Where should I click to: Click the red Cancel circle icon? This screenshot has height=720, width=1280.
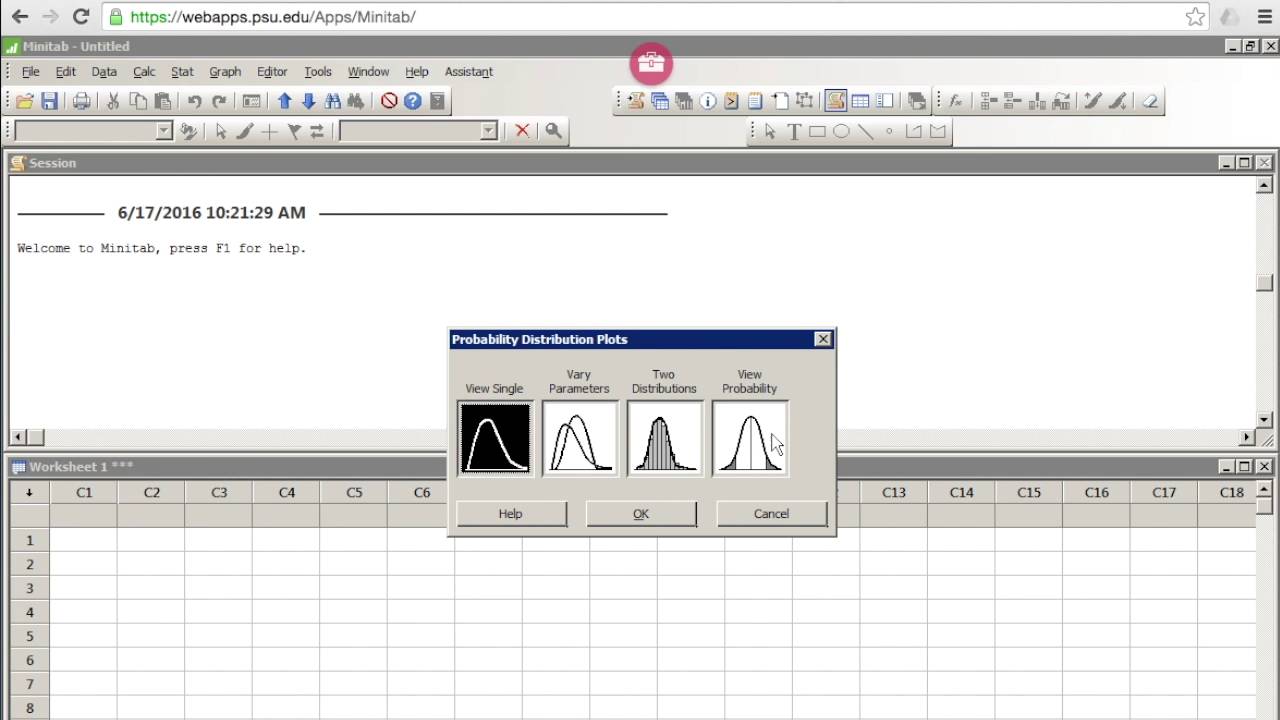coord(389,101)
